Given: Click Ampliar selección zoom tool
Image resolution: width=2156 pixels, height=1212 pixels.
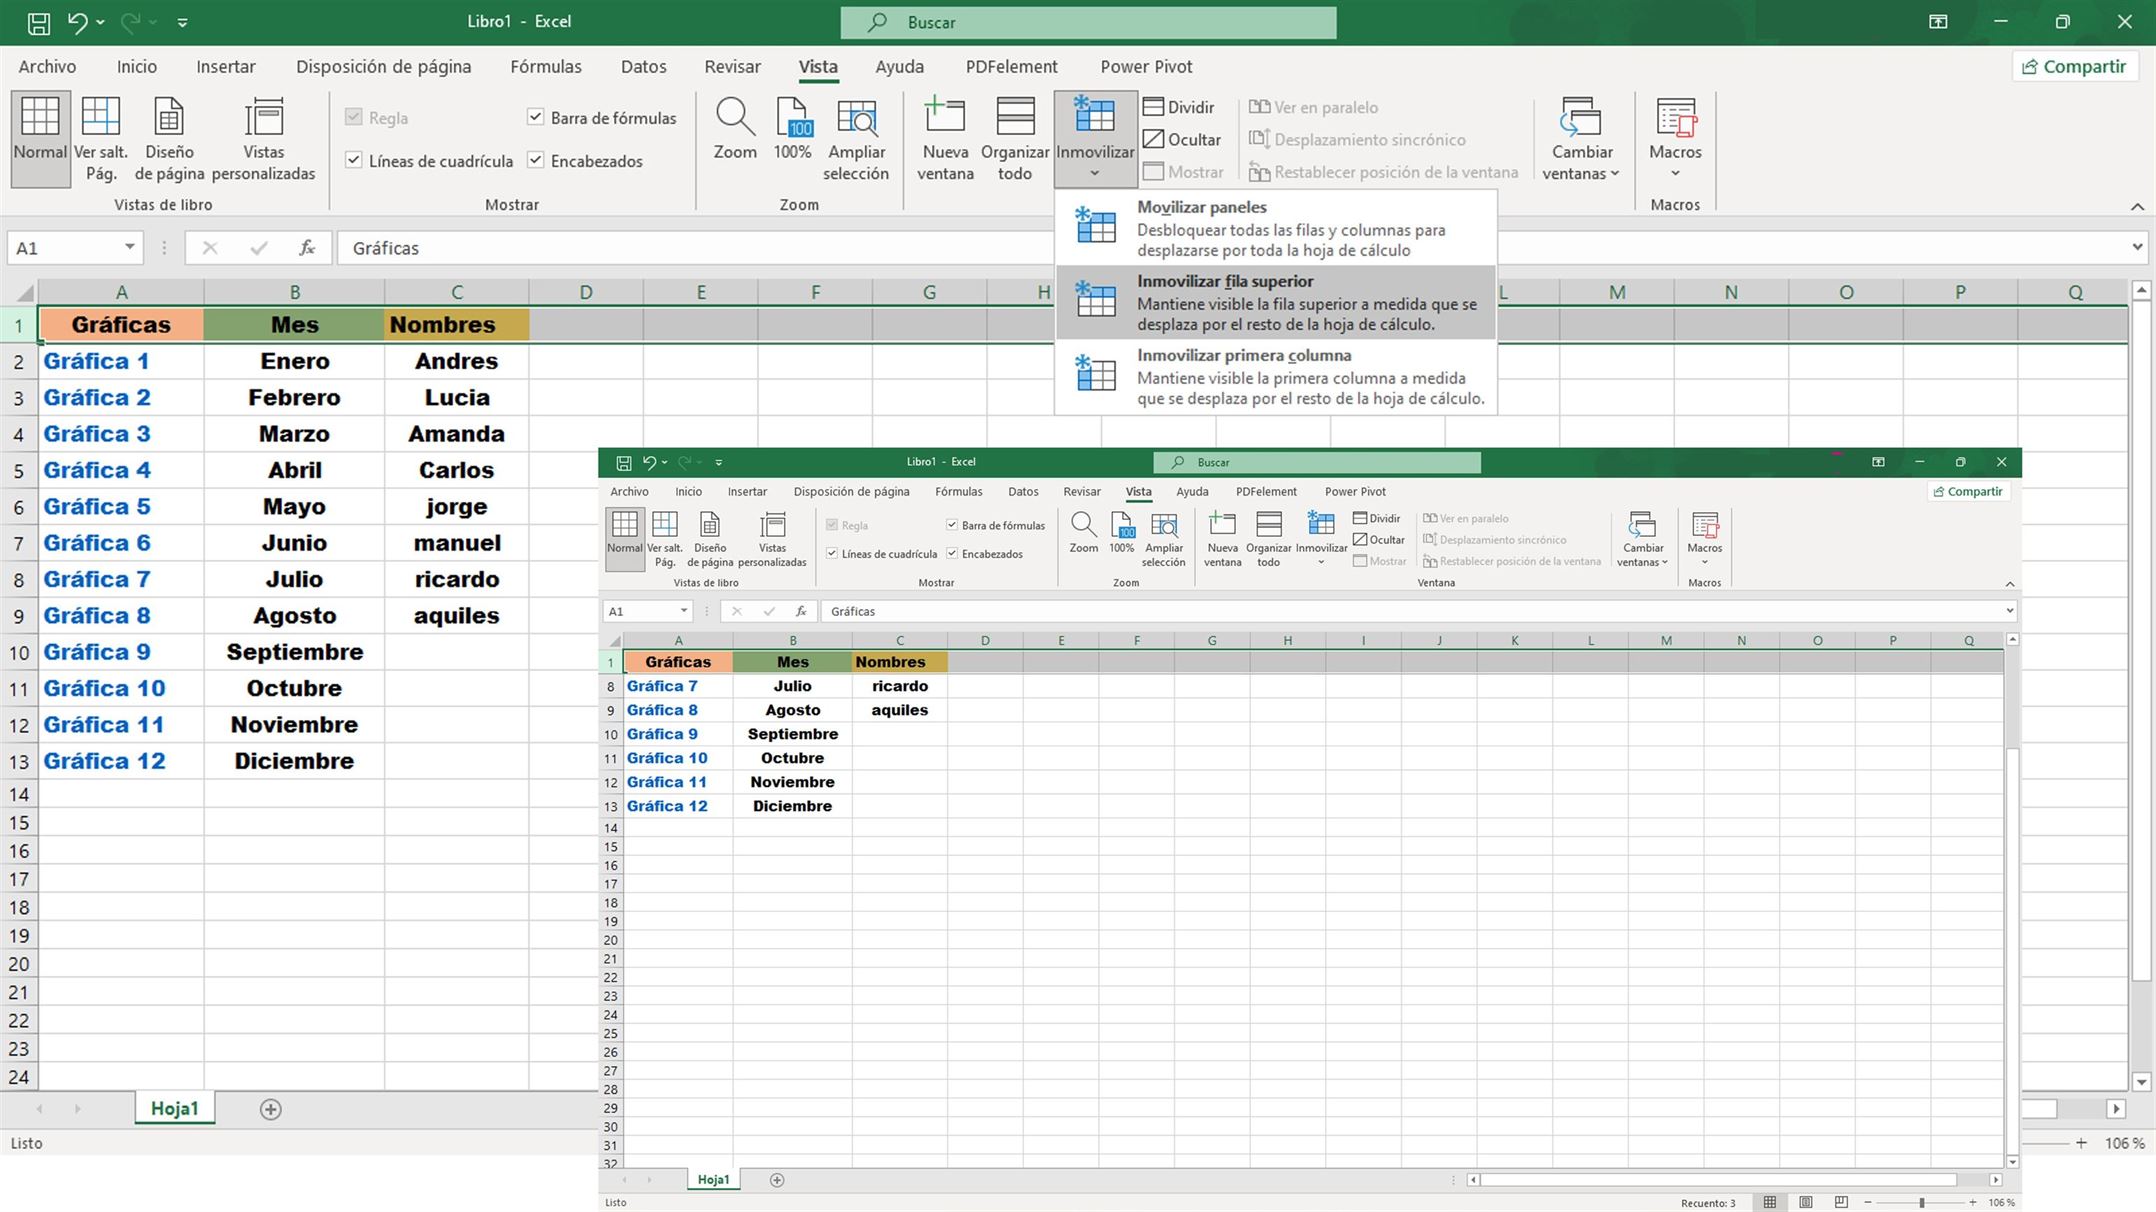Looking at the screenshot, I should pos(856,138).
